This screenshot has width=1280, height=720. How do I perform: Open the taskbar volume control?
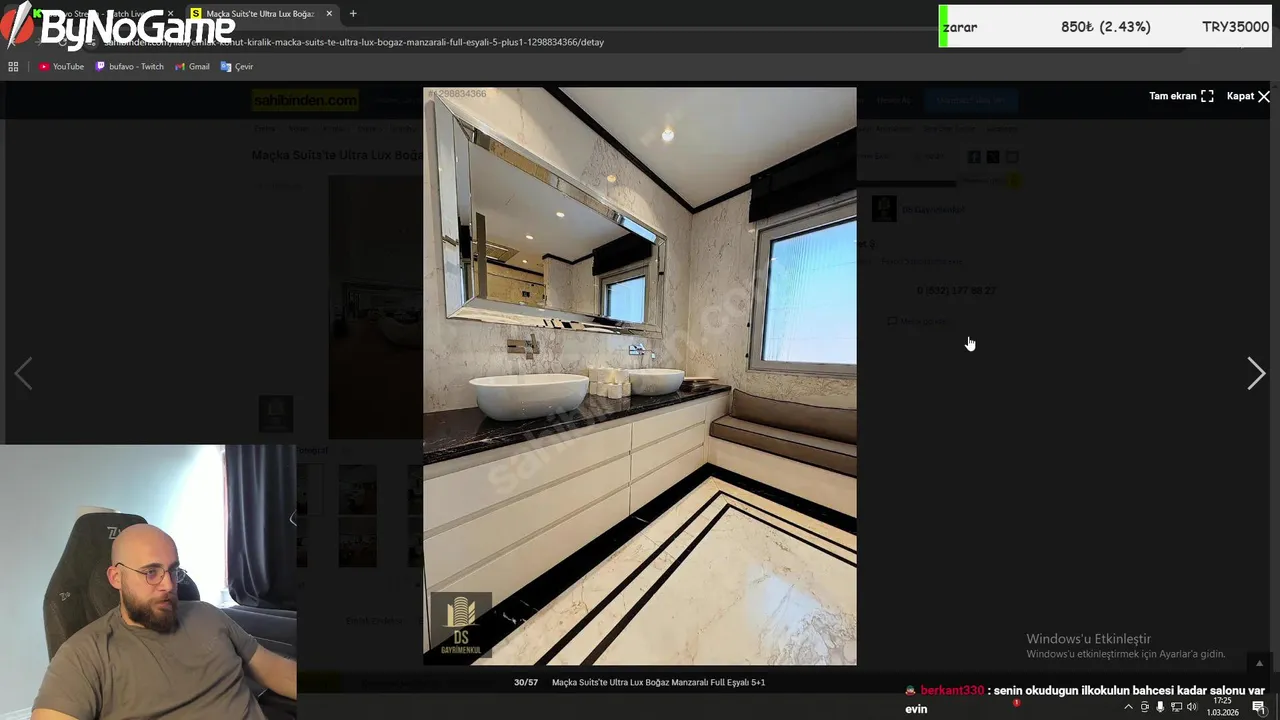[1191, 707]
